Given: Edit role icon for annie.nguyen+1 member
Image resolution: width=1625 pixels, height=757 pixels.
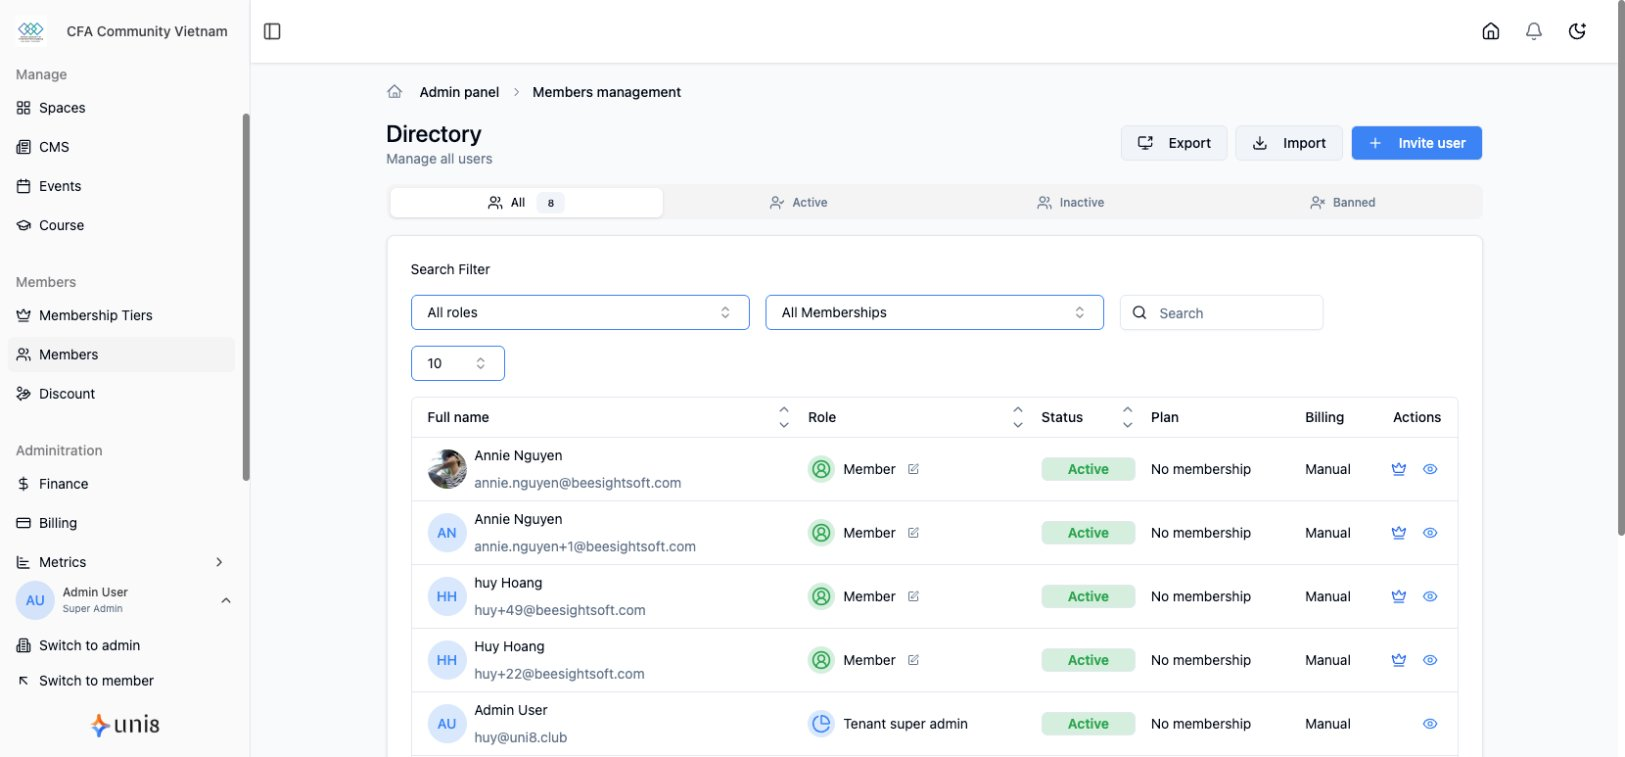Looking at the screenshot, I should [x=913, y=533].
